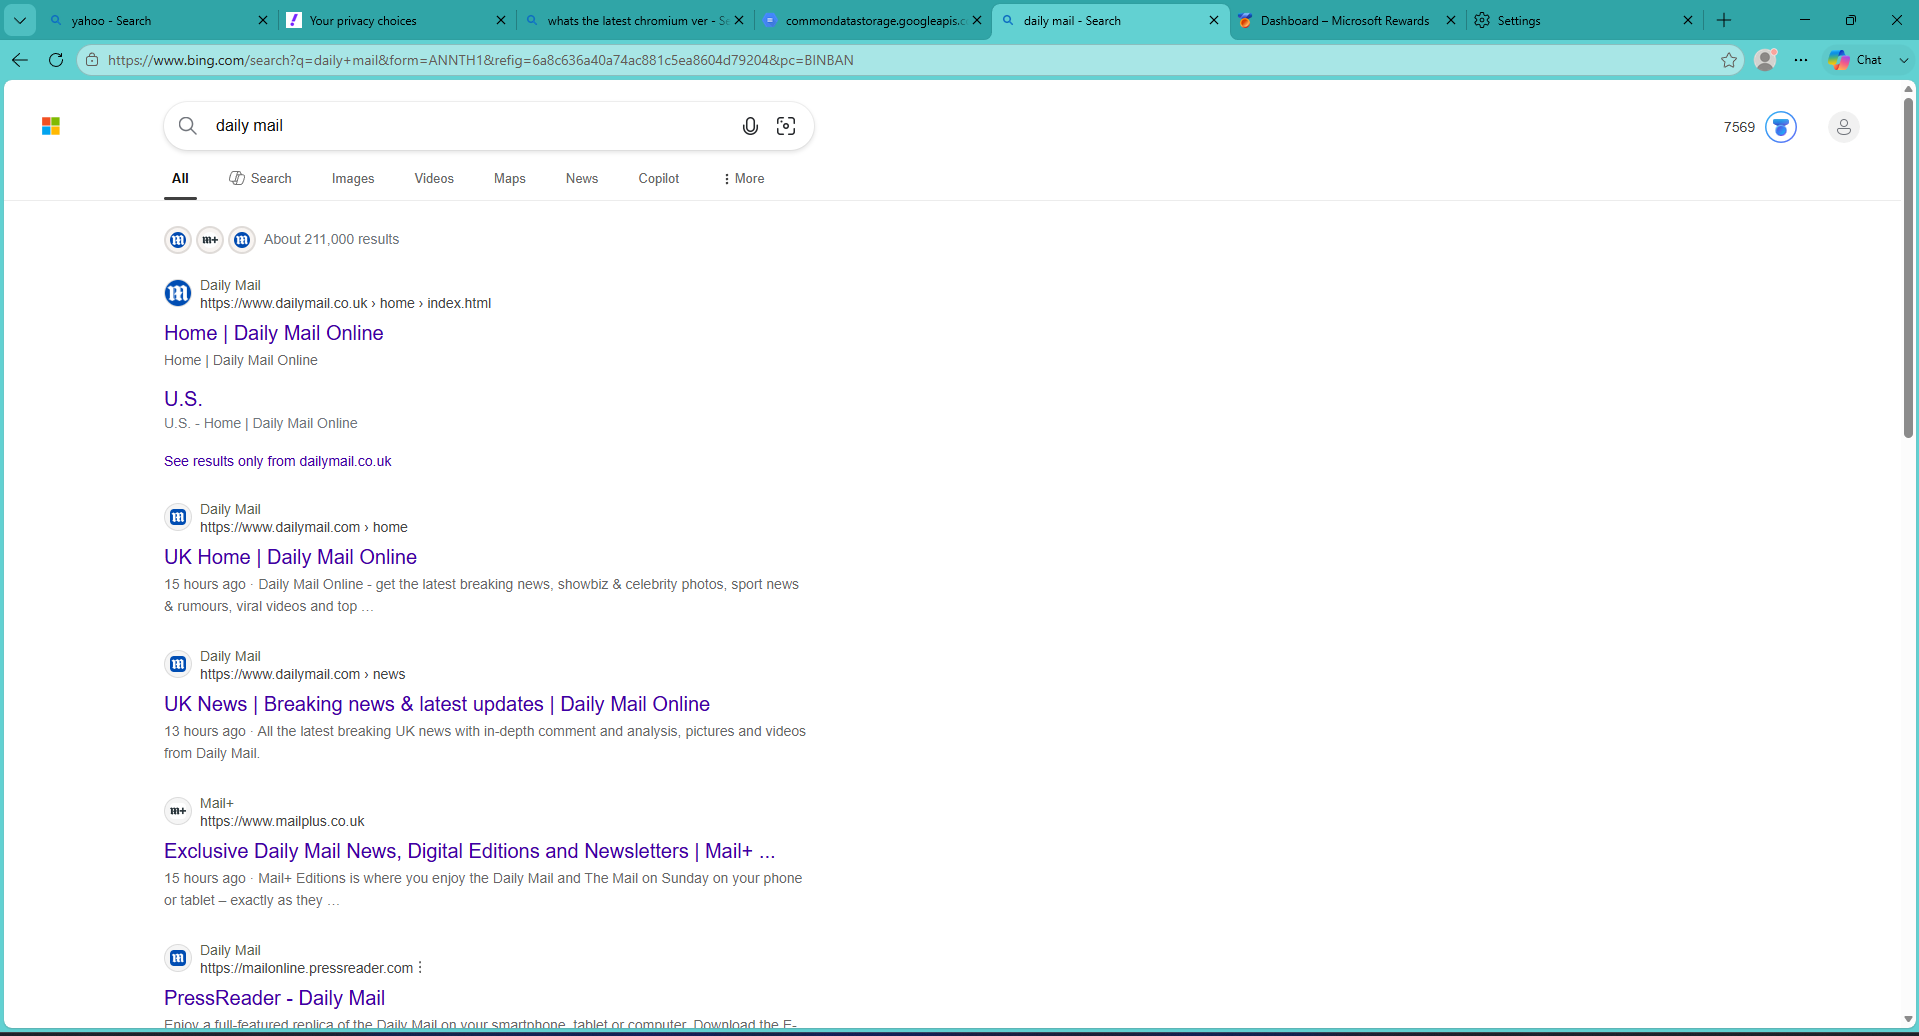Switch to the Maps tab
Viewport: 1919px width, 1036px height.
tap(510, 179)
